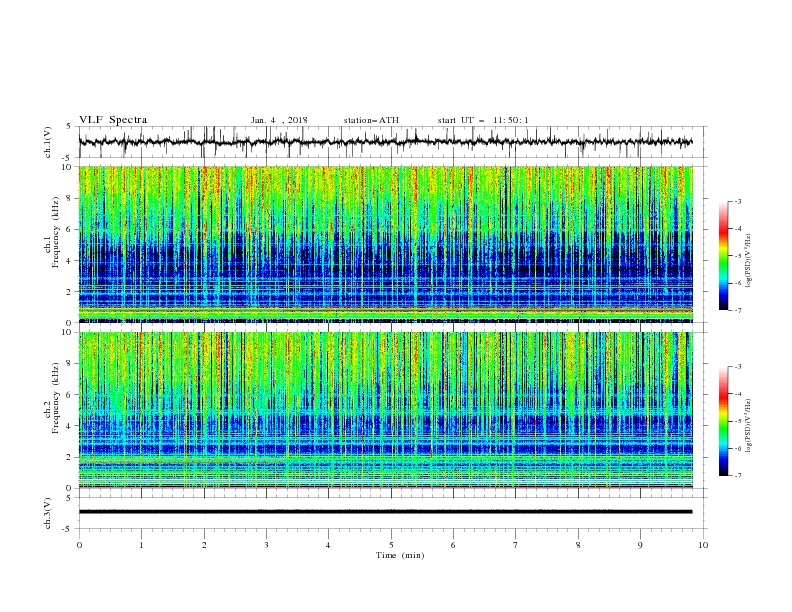Viewport: 792px width, 612px height.
Task: Click the "-3" label on ch.1 color scale
Action: click(738, 202)
